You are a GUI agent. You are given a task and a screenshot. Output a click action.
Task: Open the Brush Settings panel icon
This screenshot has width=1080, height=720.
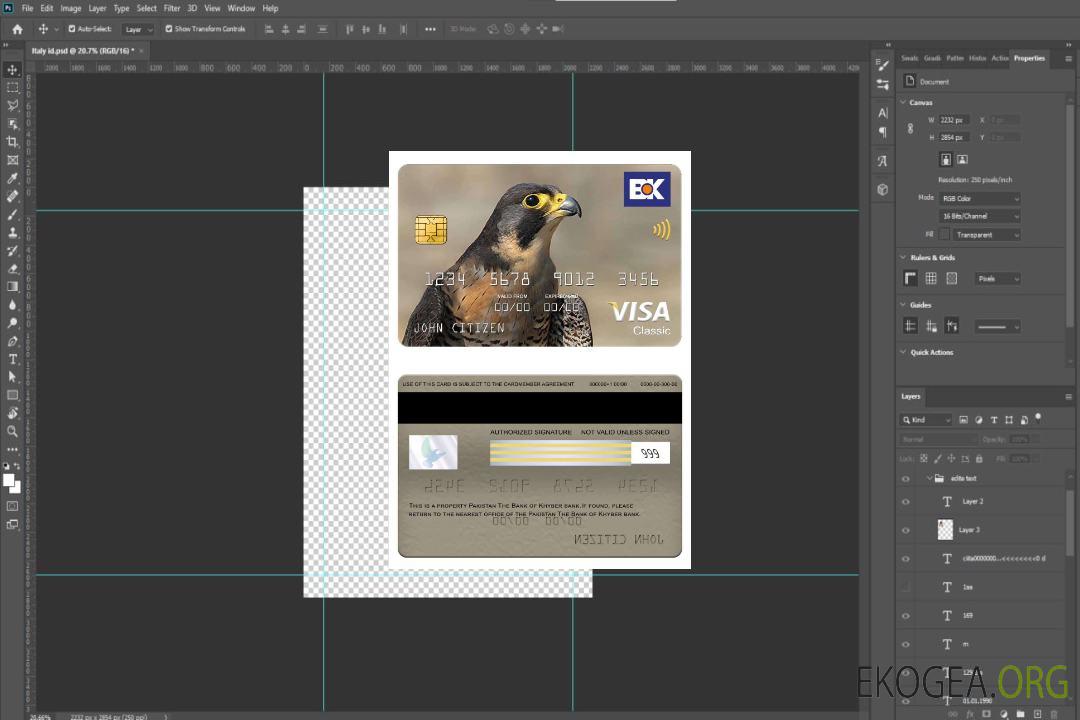tap(883, 65)
